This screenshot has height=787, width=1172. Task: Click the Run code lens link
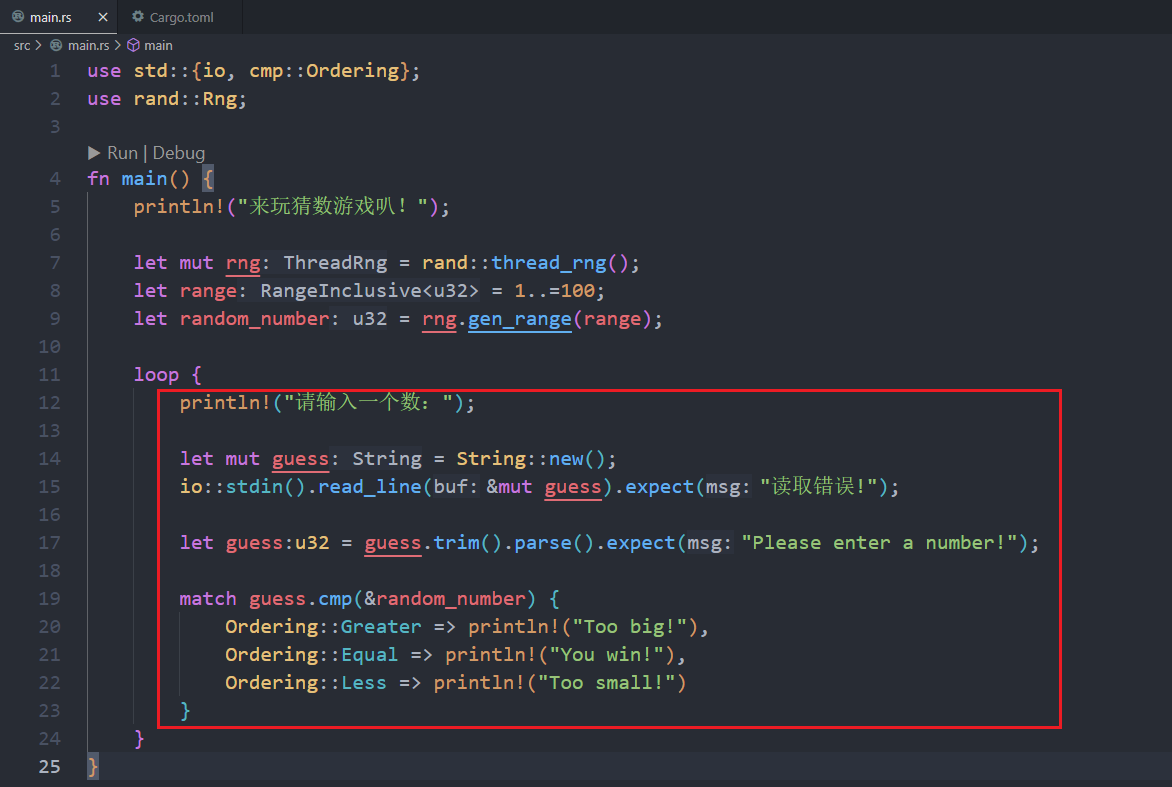click(122, 152)
